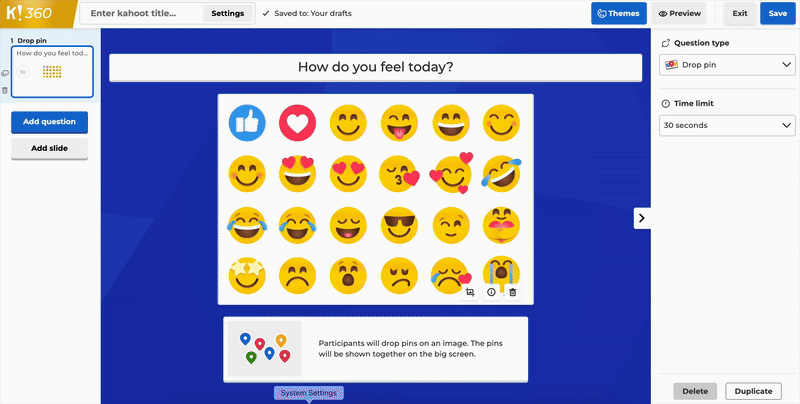Screen dimensions: 800x404
Task: Select the Drop pin question thumbnail
Action: point(52,71)
